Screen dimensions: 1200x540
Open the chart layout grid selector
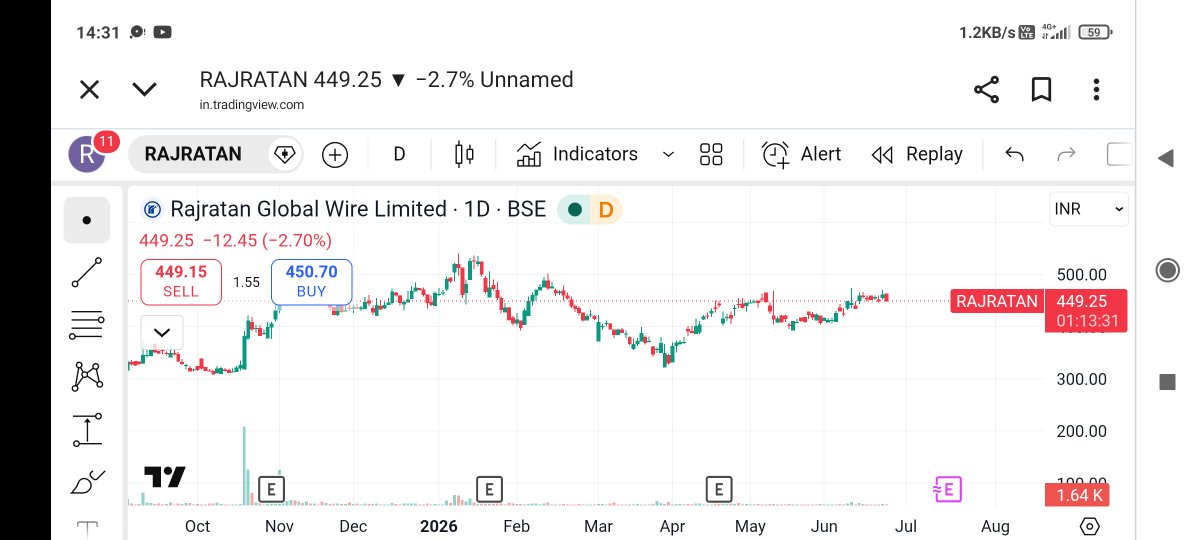[x=711, y=154]
